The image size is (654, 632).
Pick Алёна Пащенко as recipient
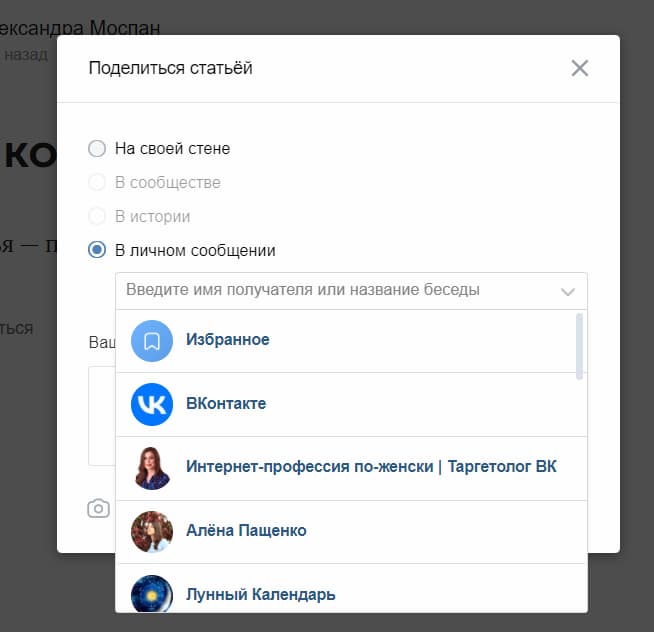click(x=351, y=531)
